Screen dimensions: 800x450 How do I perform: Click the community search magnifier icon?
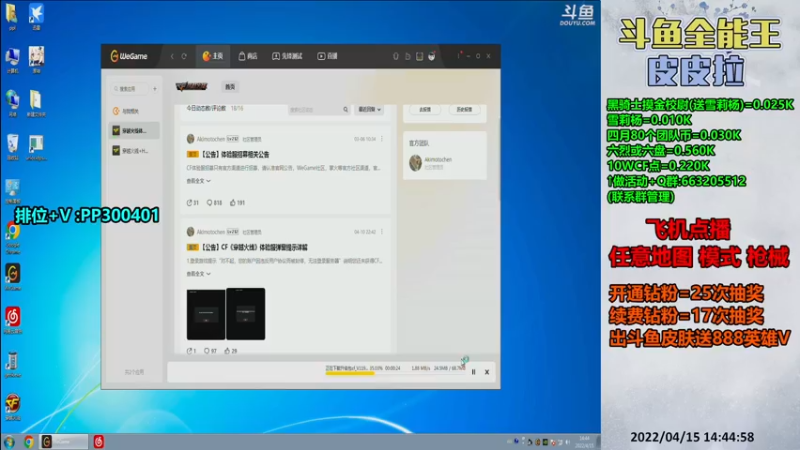click(x=345, y=109)
